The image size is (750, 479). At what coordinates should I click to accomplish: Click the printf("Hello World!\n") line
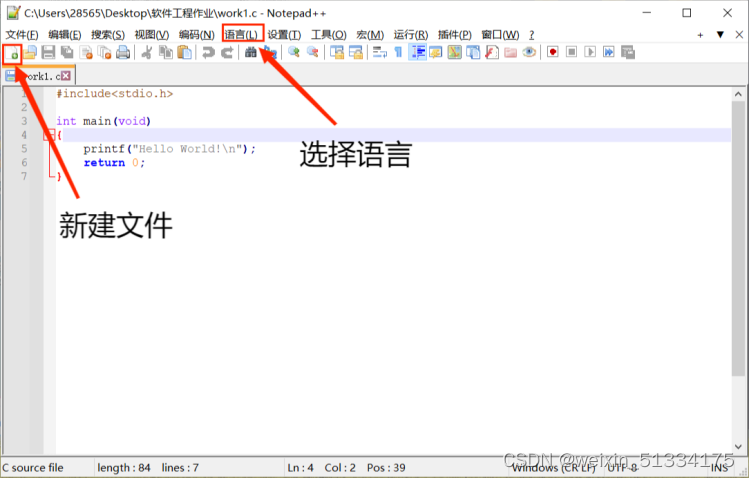coord(170,149)
